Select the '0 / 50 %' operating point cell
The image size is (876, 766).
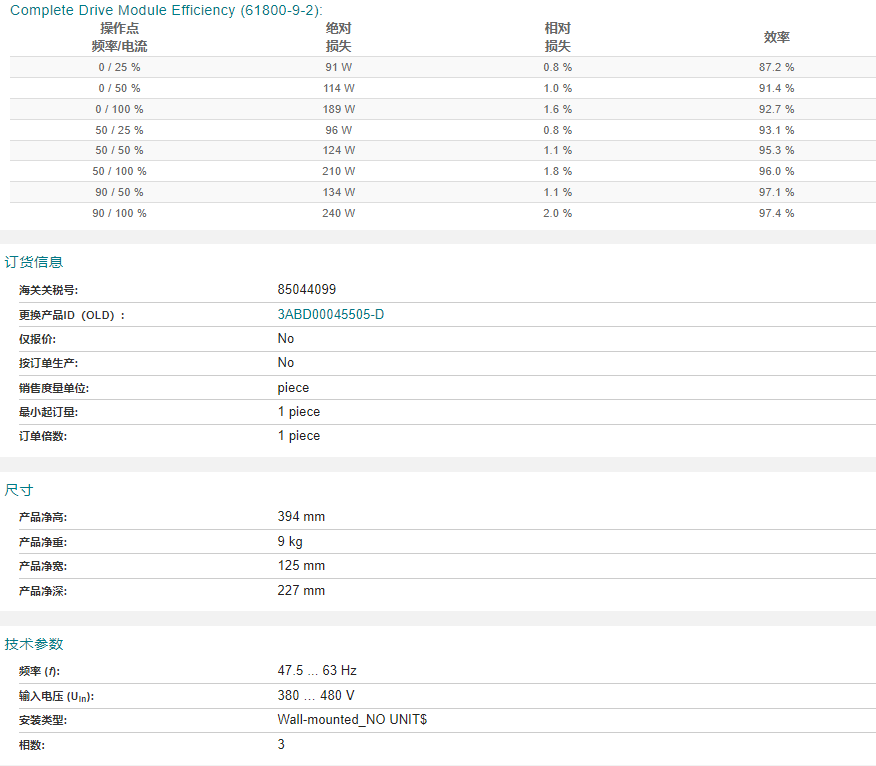click(119, 88)
